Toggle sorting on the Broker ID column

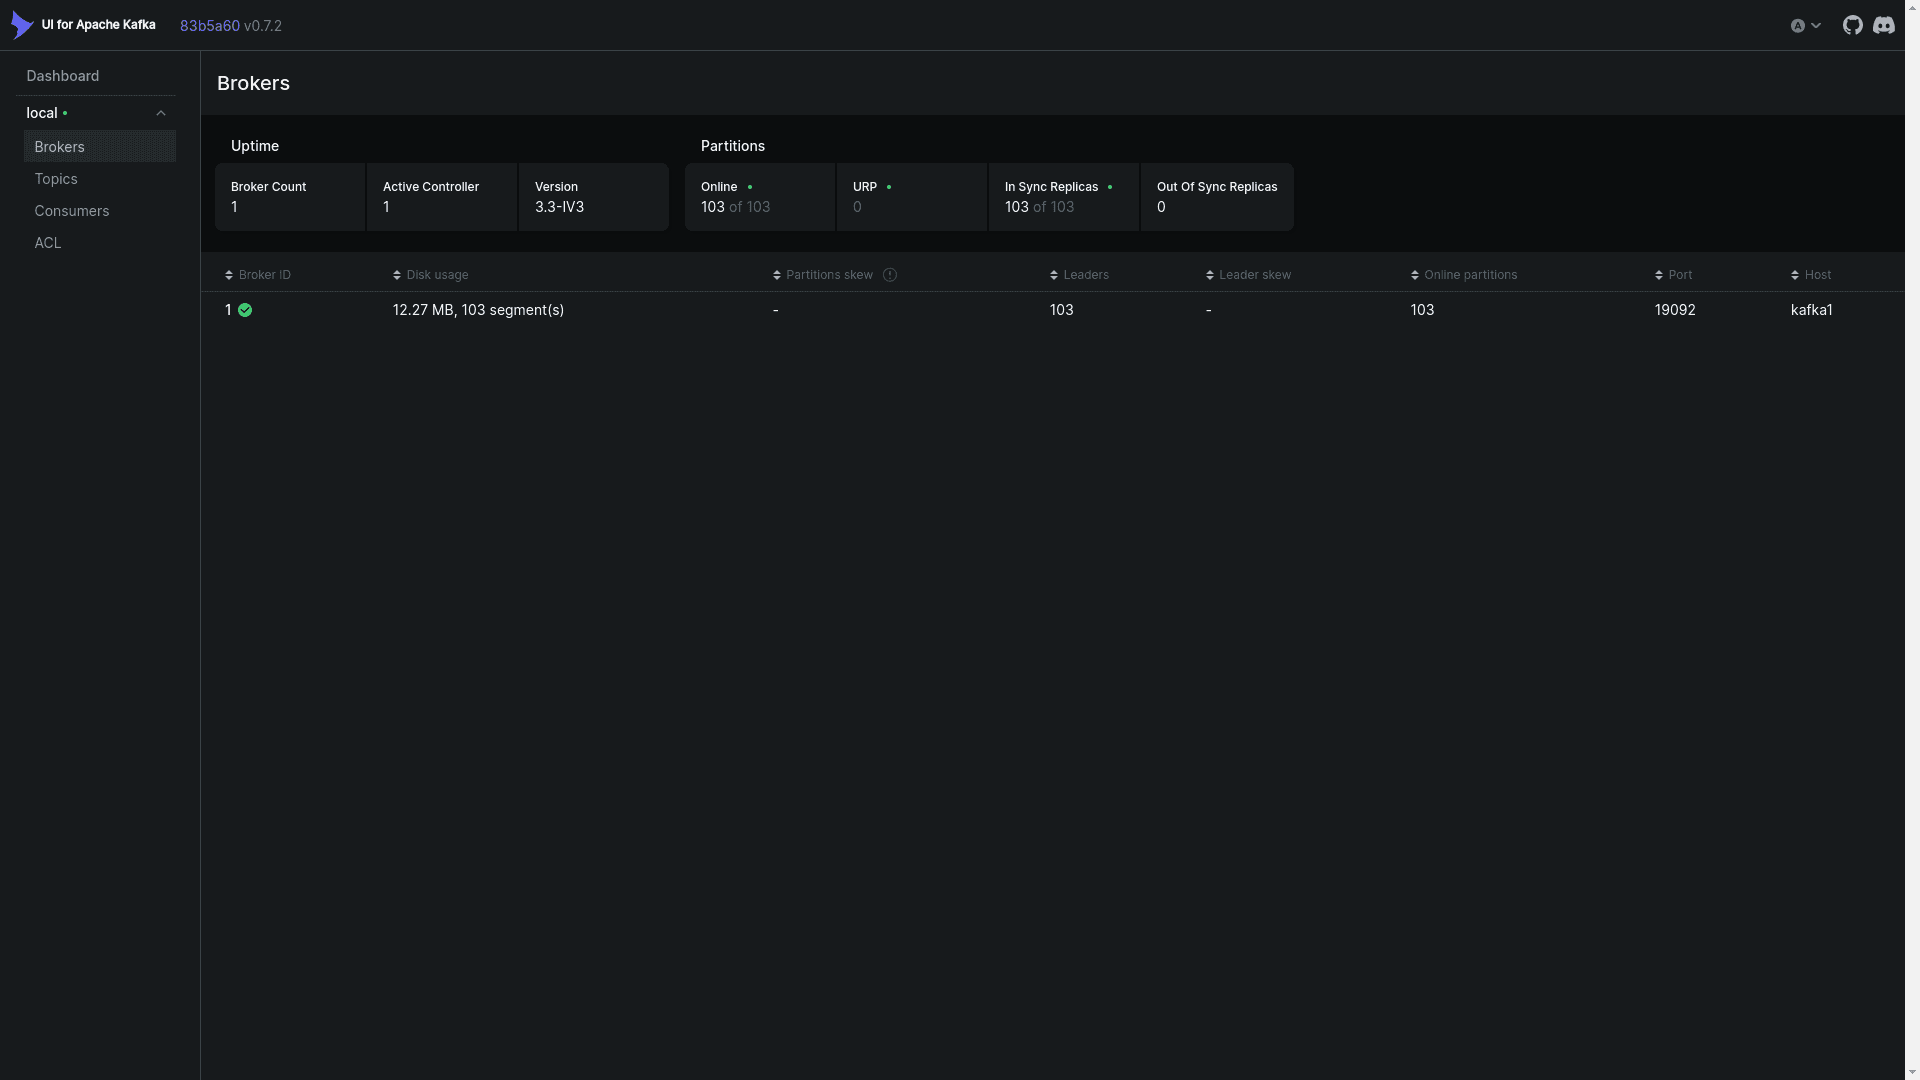tap(229, 274)
